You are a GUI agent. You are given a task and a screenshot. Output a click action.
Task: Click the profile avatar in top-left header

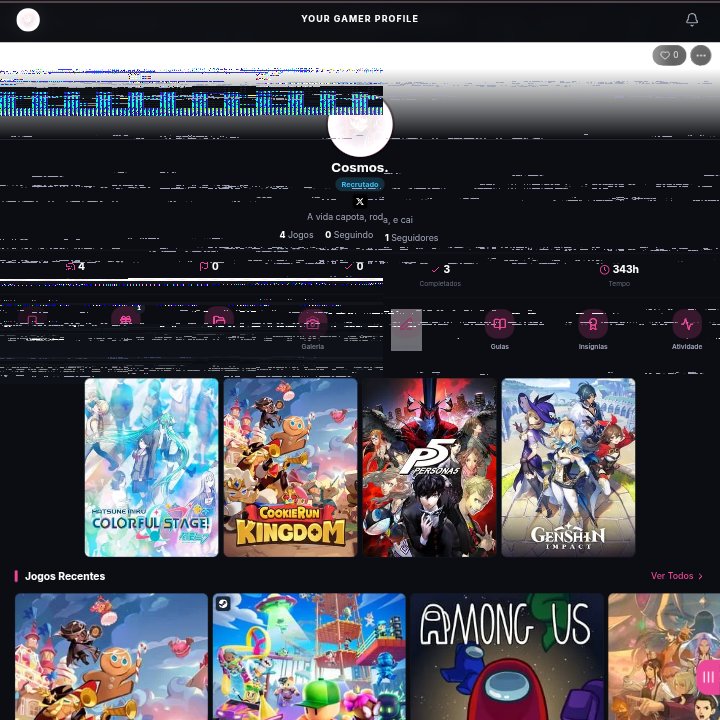point(28,20)
